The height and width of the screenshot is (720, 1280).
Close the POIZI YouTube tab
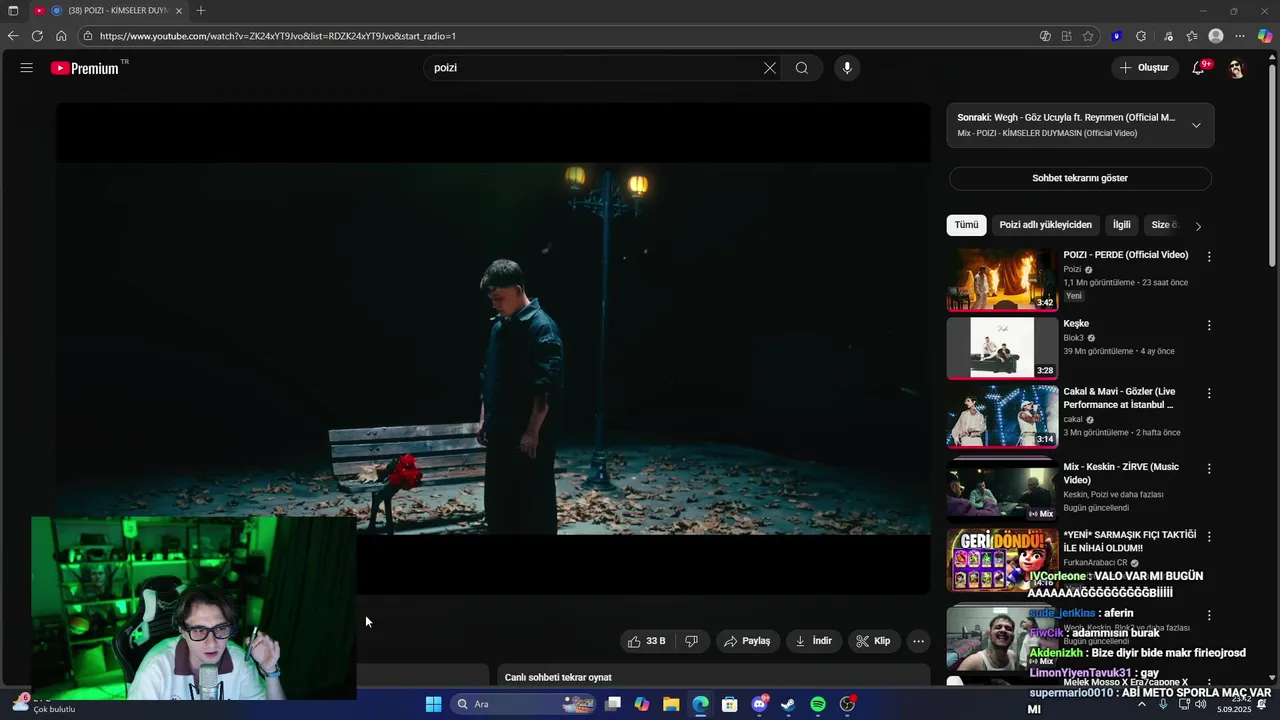pos(179,11)
